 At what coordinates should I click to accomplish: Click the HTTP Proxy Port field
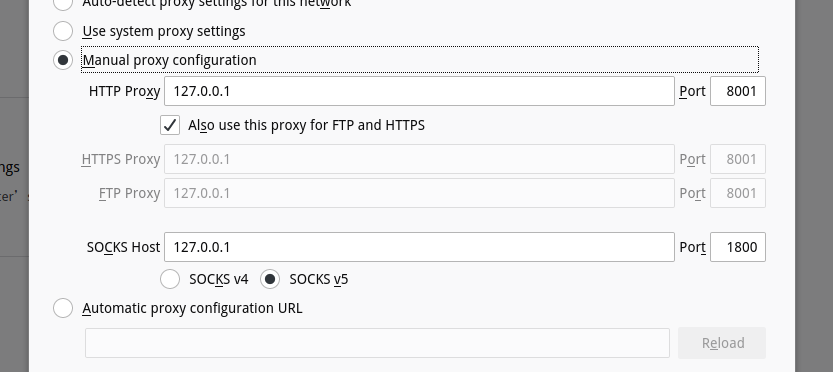click(x=738, y=91)
